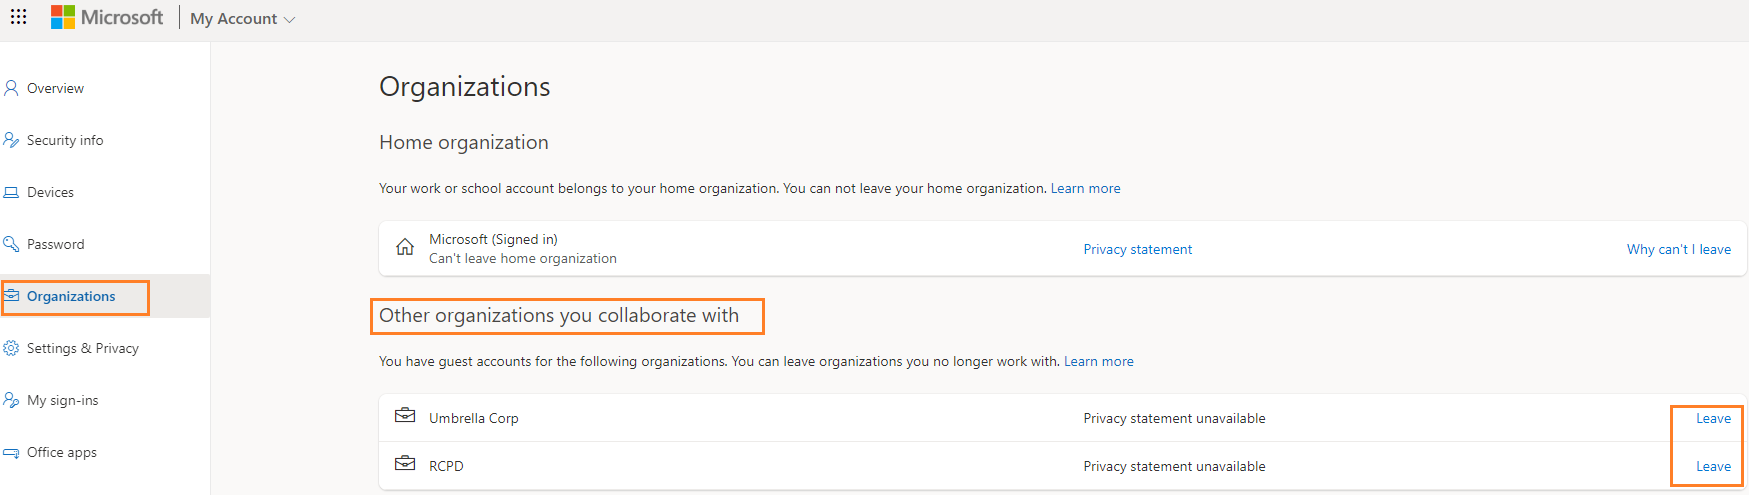Click Why can't I leave link
This screenshot has width=1749, height=495.
click(x=1679, y=249)
